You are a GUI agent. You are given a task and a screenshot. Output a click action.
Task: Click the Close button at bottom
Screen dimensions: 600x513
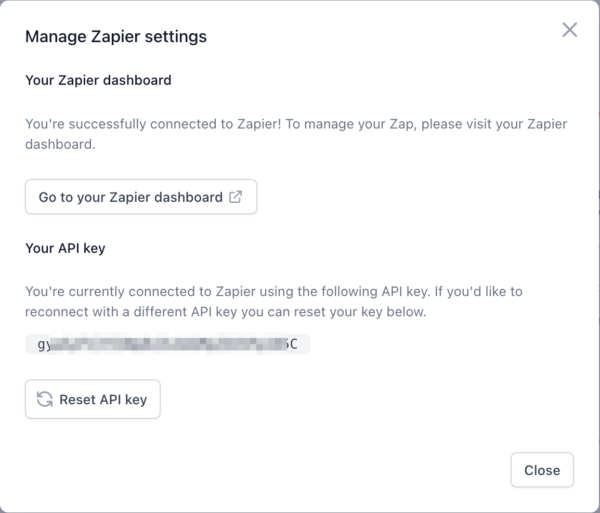(542, 470)
